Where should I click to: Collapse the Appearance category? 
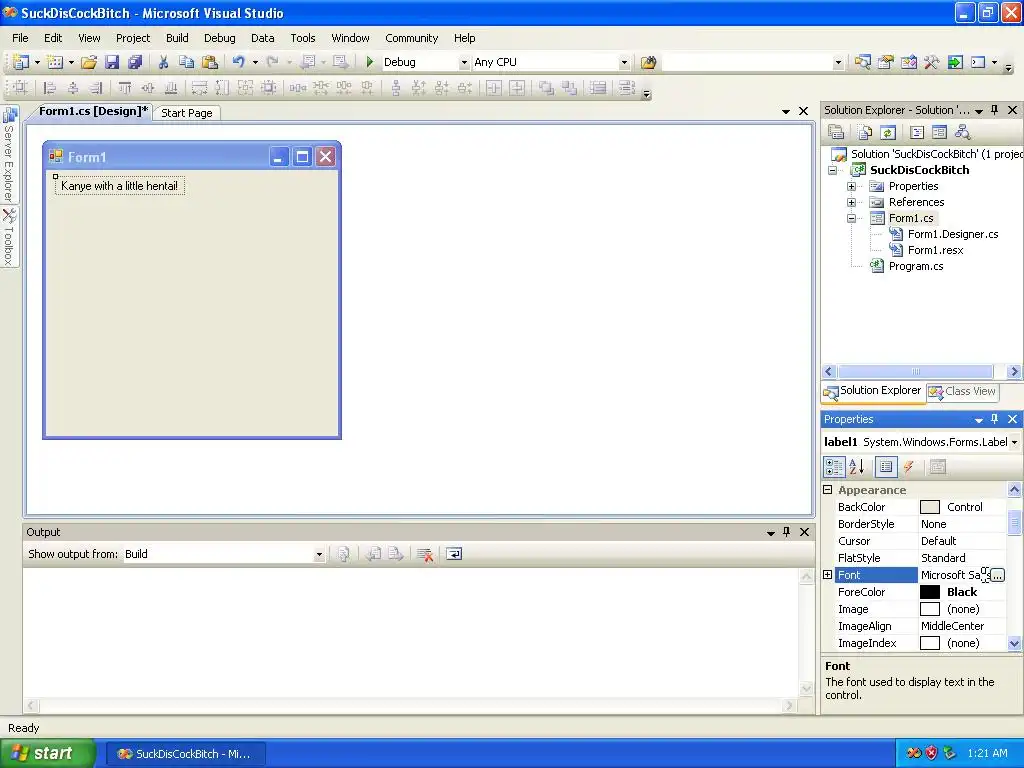click(x=827, y=490)
